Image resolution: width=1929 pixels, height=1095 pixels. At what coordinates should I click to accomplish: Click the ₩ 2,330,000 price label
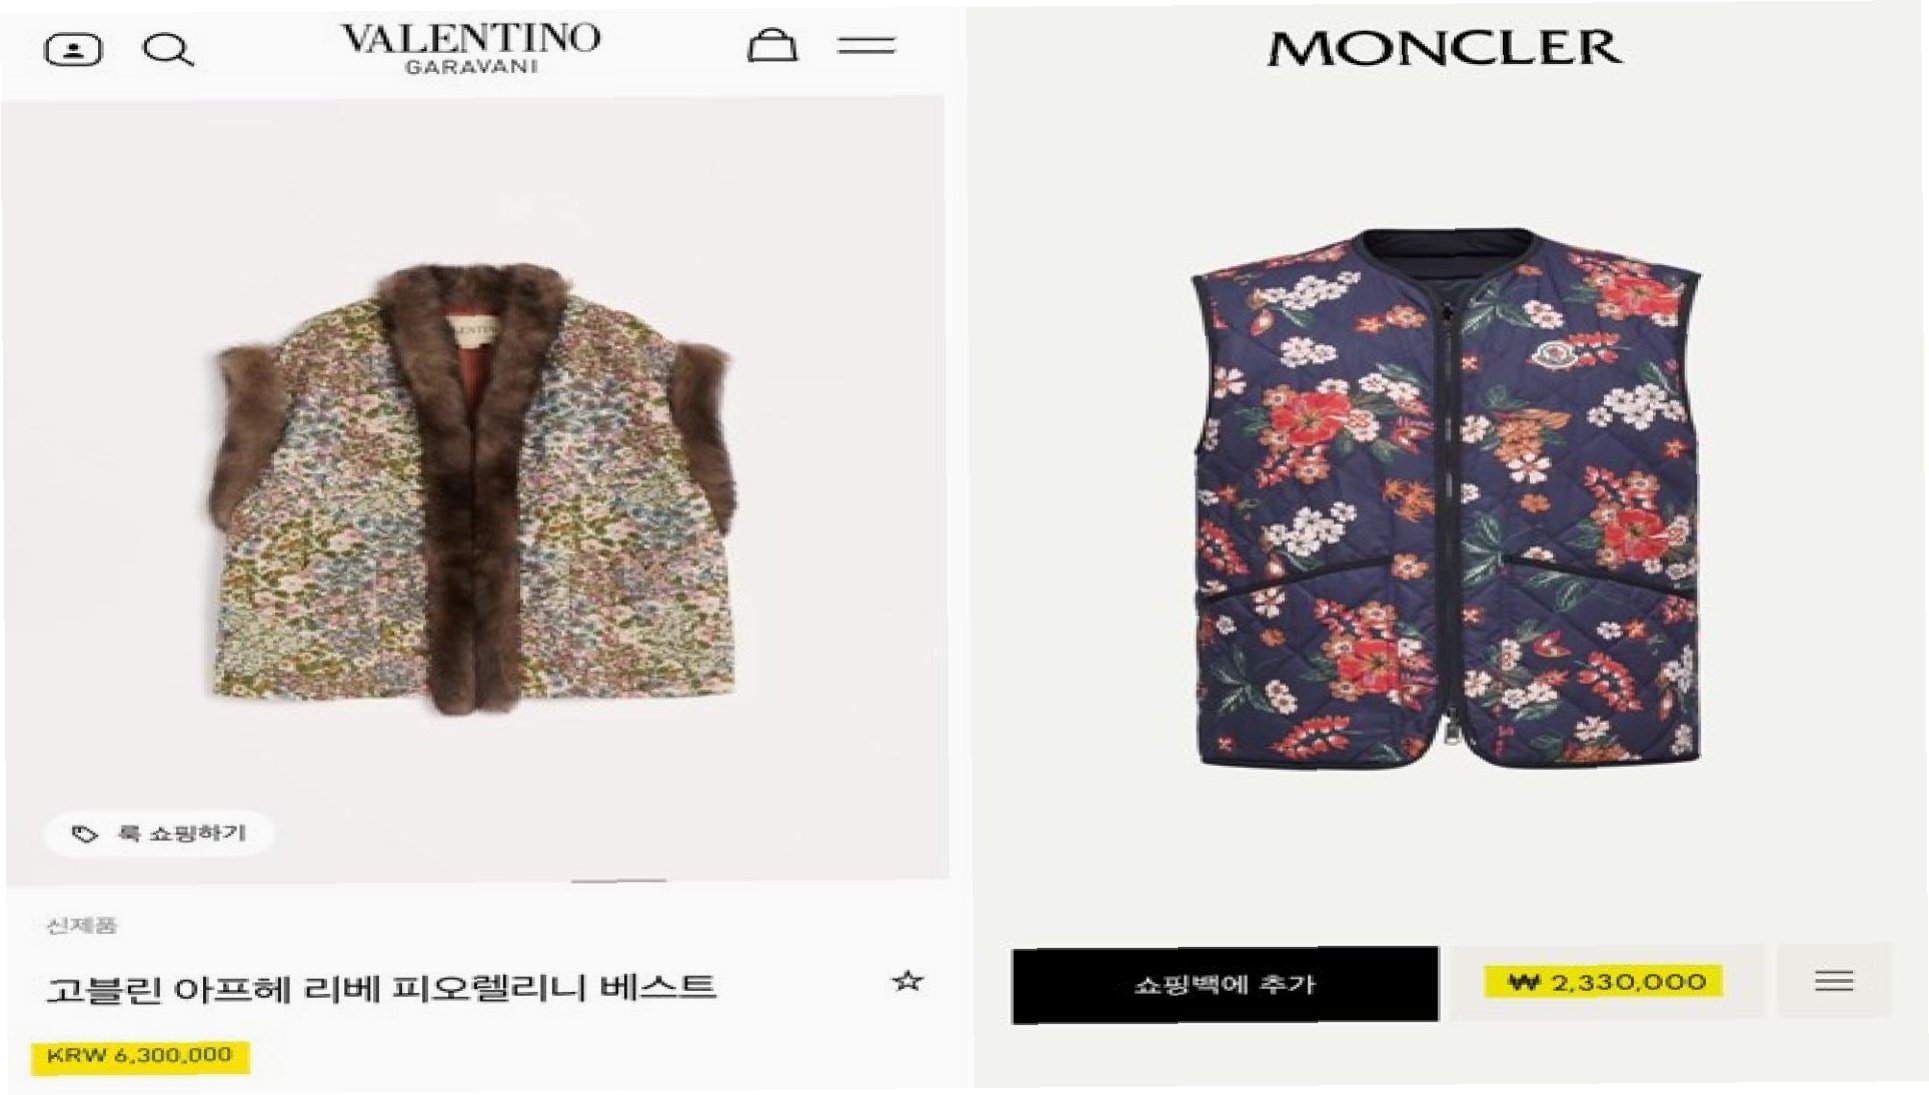(1604, 982)
